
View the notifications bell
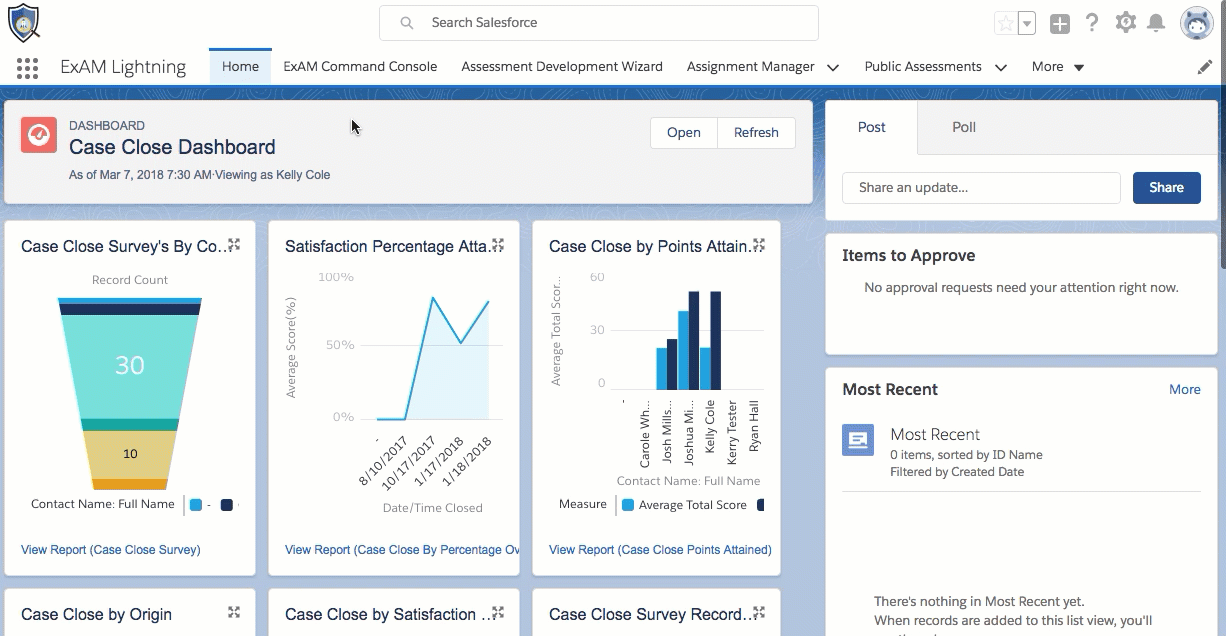(1156, 23)
